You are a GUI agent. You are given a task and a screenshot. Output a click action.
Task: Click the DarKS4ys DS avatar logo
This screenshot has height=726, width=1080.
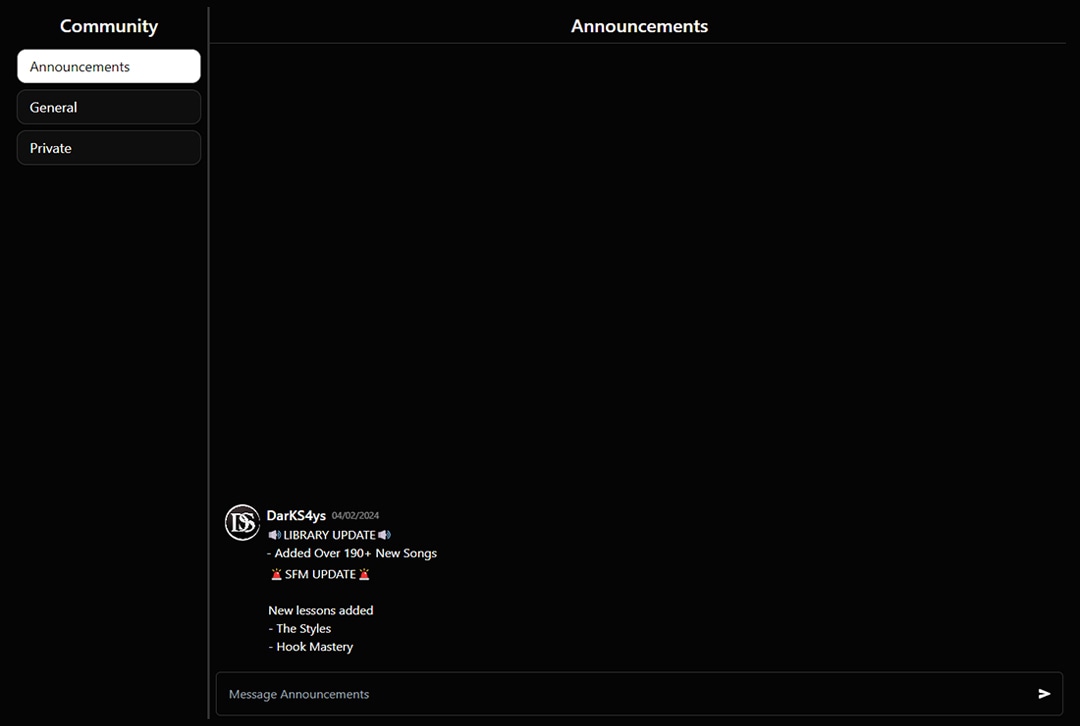point(242,522)
